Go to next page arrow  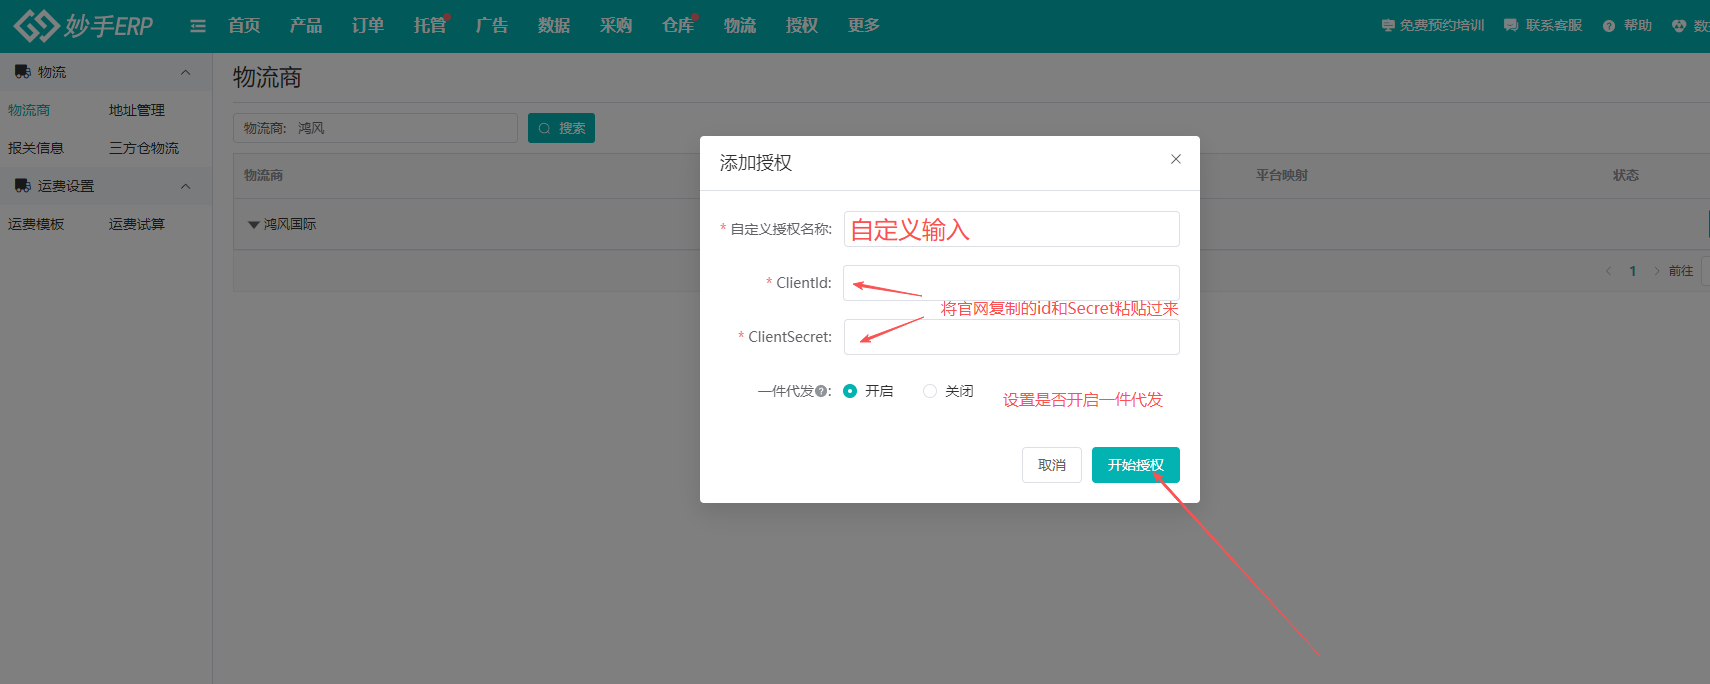coord(1657,271)
